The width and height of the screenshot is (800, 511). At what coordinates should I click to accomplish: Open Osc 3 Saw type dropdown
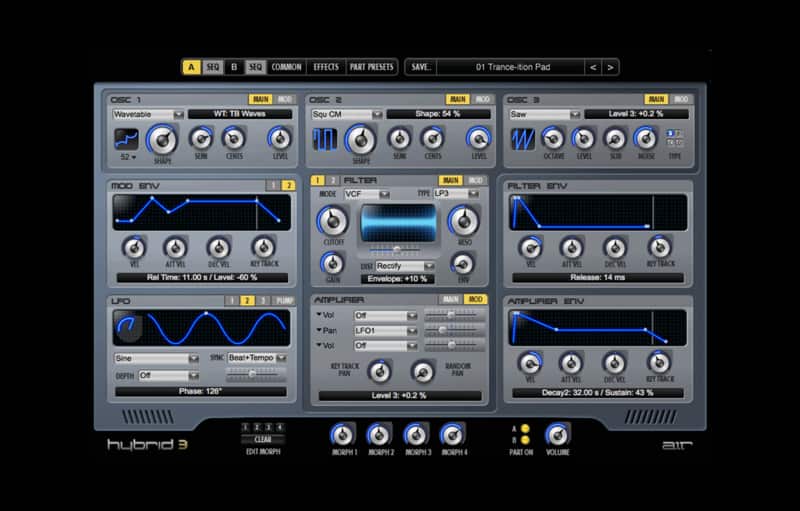[x=544, y=115]
